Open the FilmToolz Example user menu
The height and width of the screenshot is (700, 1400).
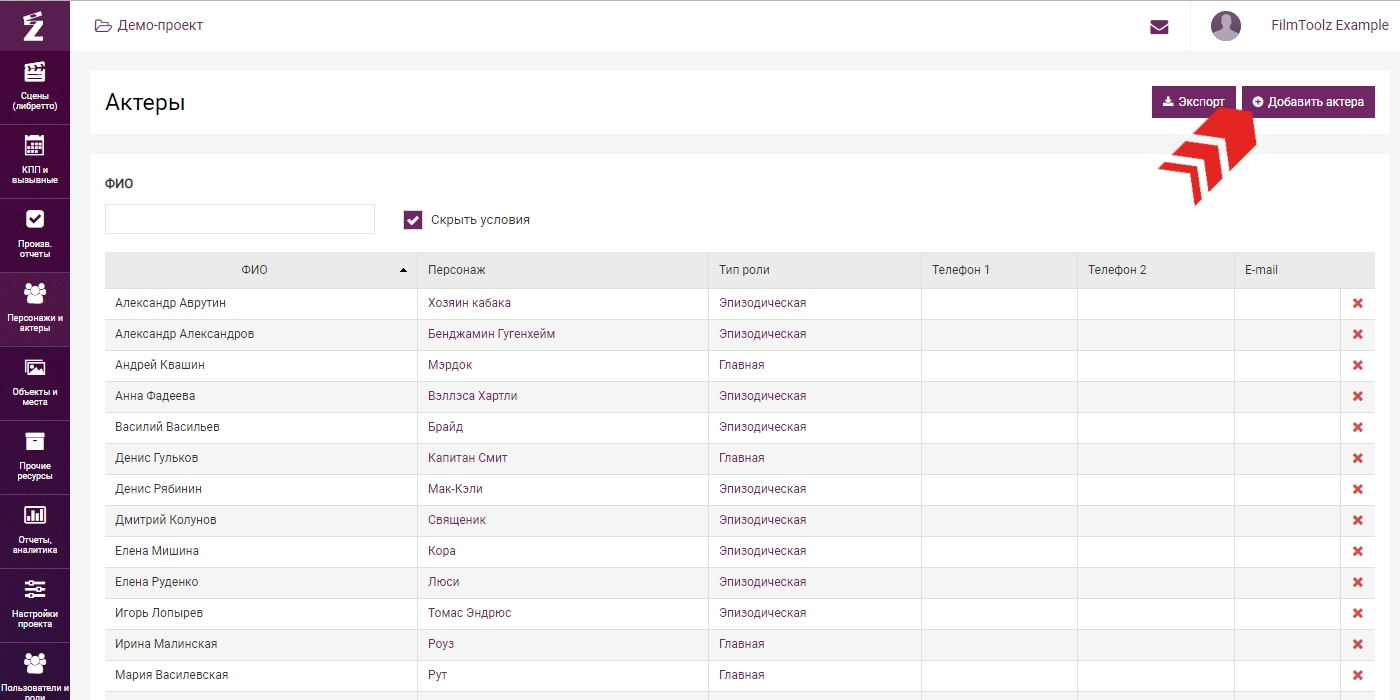(1329, 25)
